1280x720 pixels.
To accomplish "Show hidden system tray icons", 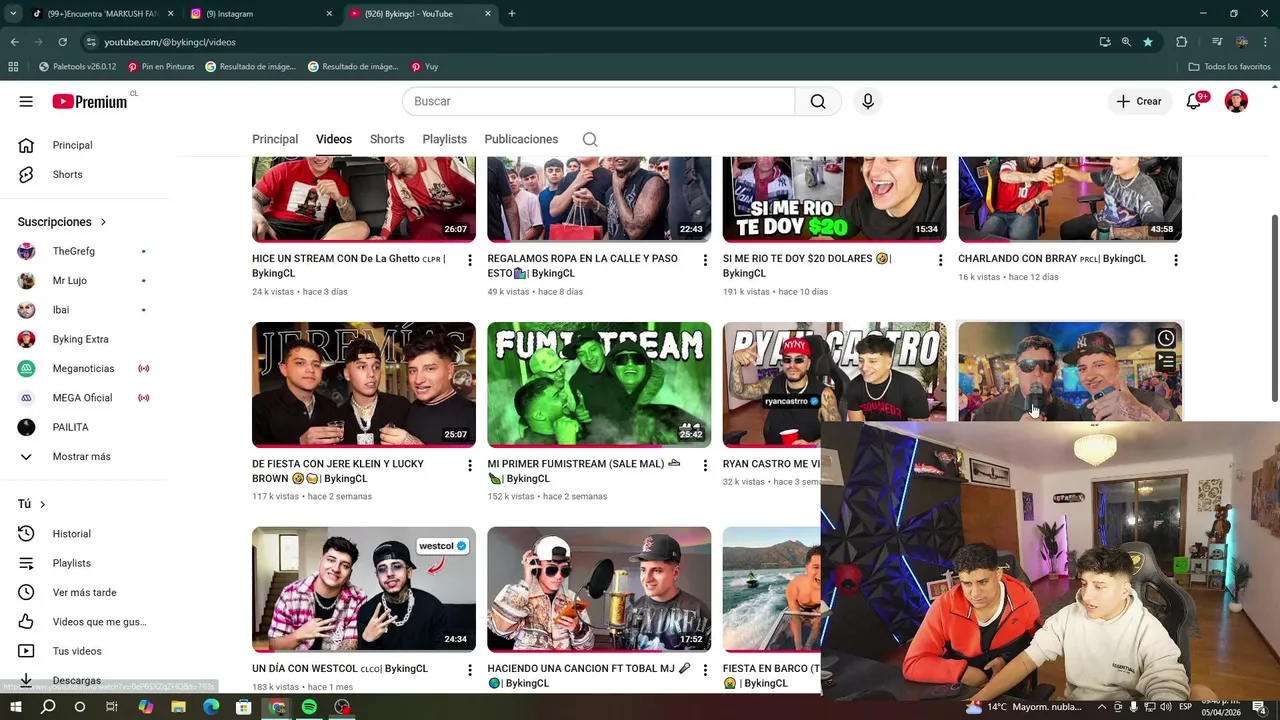I will click(1102, 707).
